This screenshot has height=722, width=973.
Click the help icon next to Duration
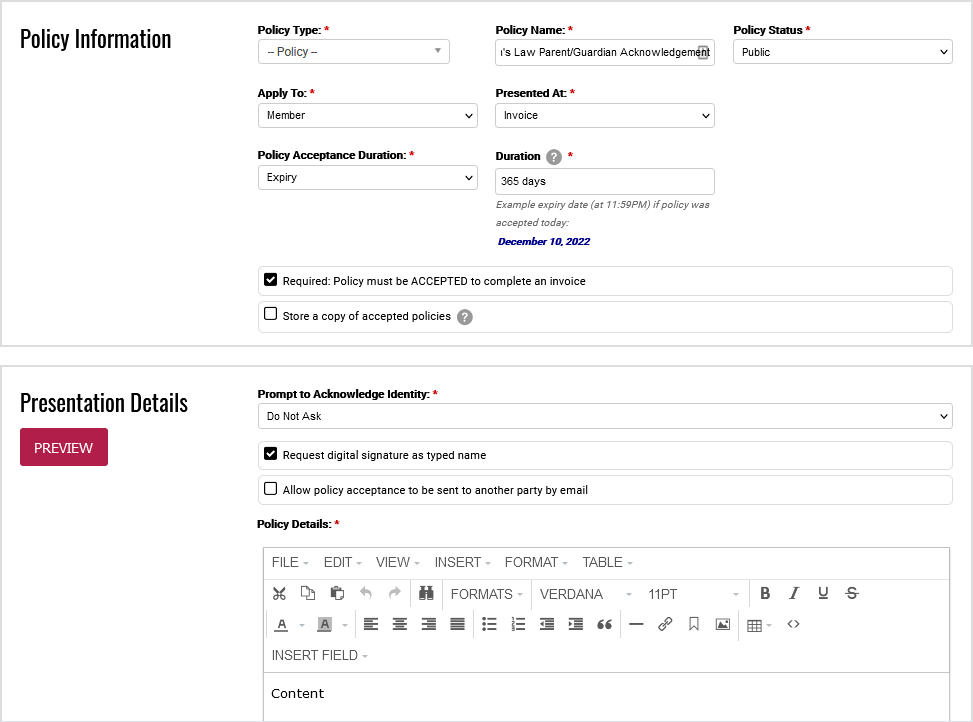(x=554, y=157)
